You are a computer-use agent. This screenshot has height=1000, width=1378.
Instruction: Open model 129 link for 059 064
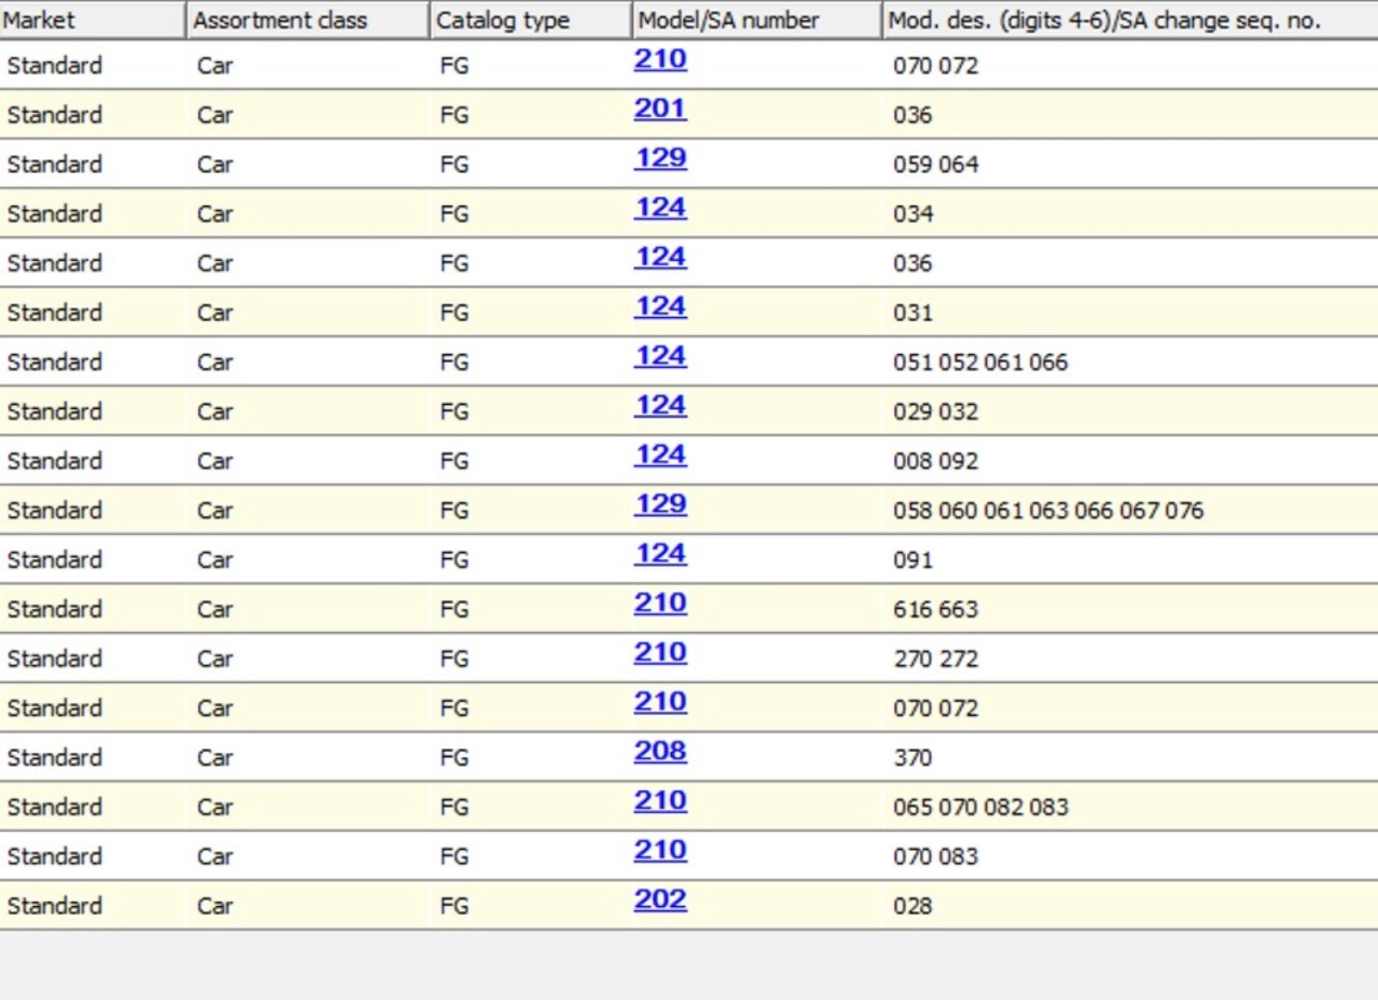pyautogui.click(x=660, y=158)
